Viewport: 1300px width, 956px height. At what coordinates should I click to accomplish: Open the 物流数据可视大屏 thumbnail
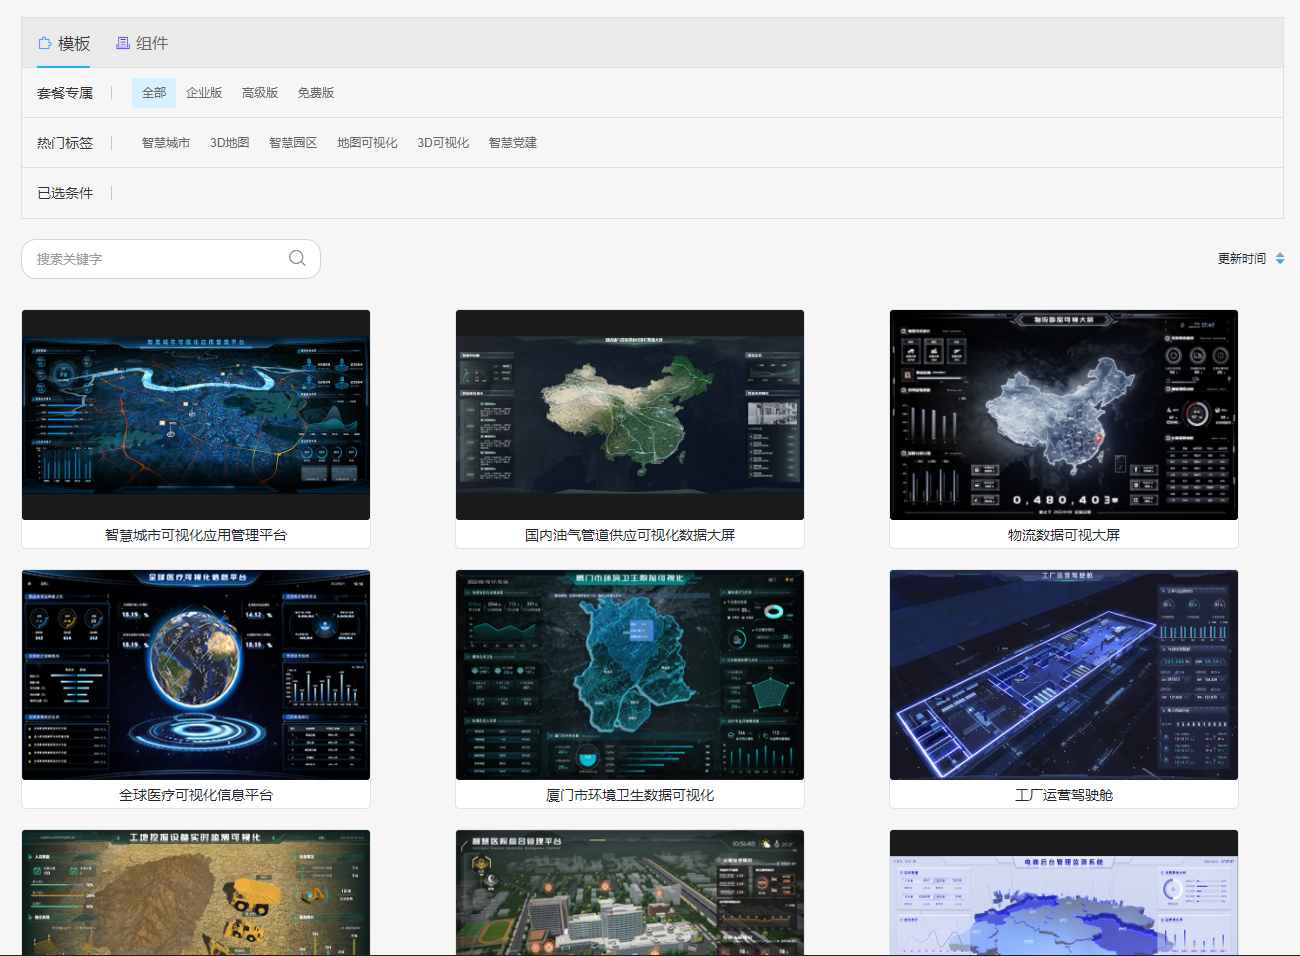pyautogui.click(x=1064, y=415)
